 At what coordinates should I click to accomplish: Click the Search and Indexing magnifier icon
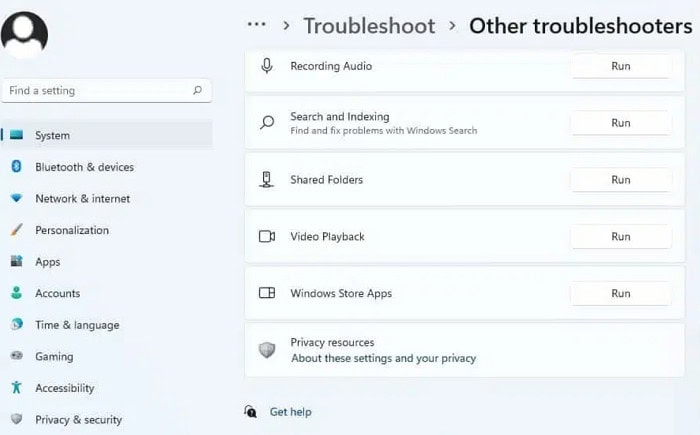click(267, 122)
